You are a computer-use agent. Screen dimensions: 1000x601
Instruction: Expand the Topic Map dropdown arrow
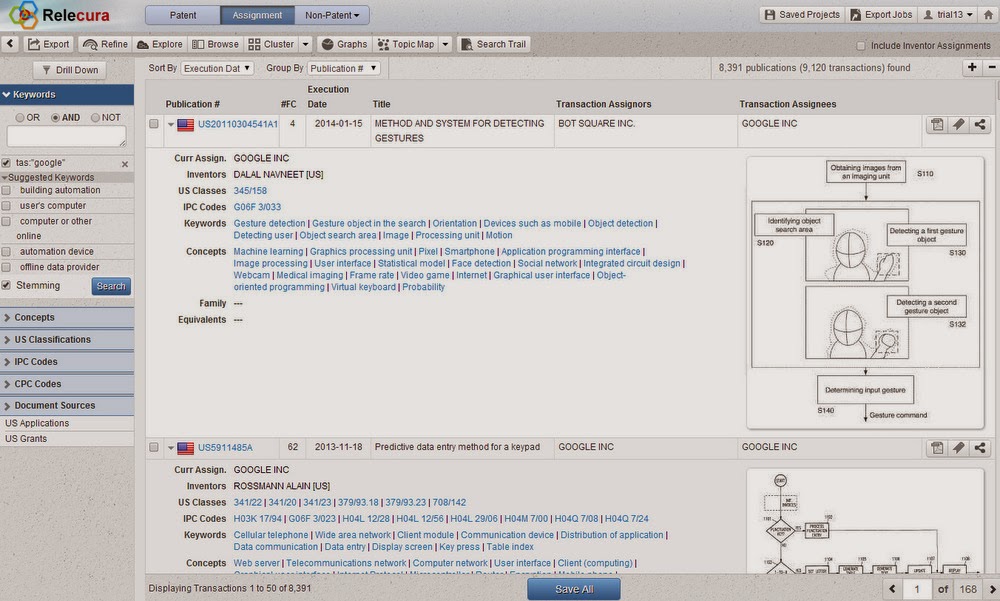tap(445, 44)
